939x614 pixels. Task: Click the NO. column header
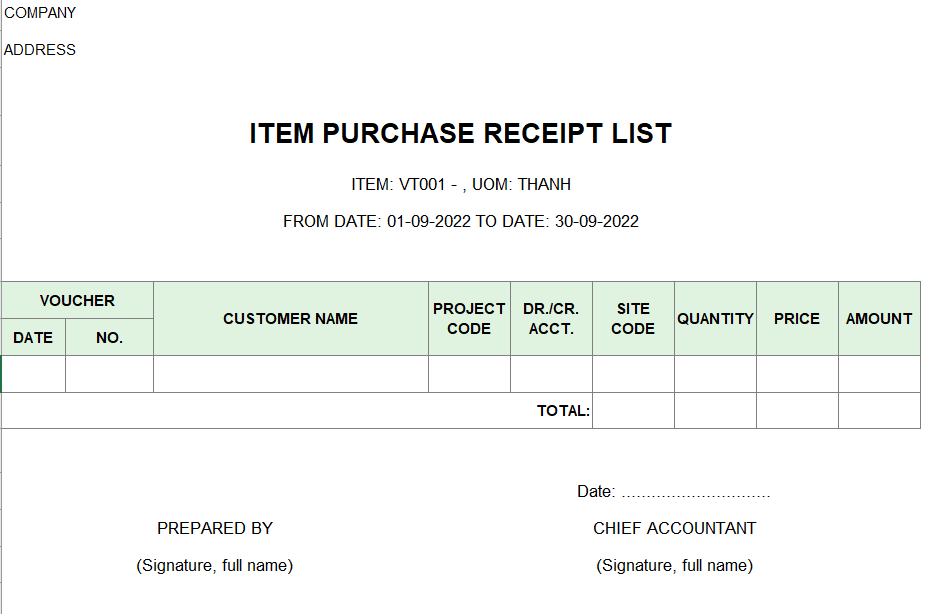(109, 337)
